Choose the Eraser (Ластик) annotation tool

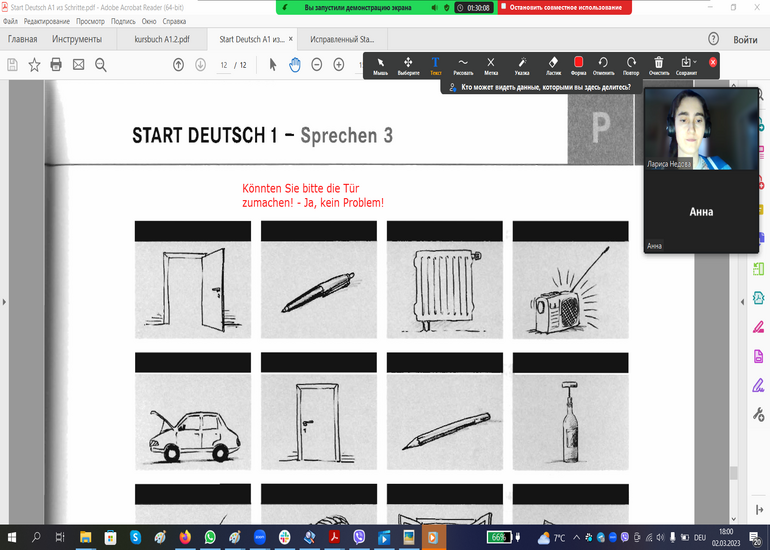(x=553, y=65)
